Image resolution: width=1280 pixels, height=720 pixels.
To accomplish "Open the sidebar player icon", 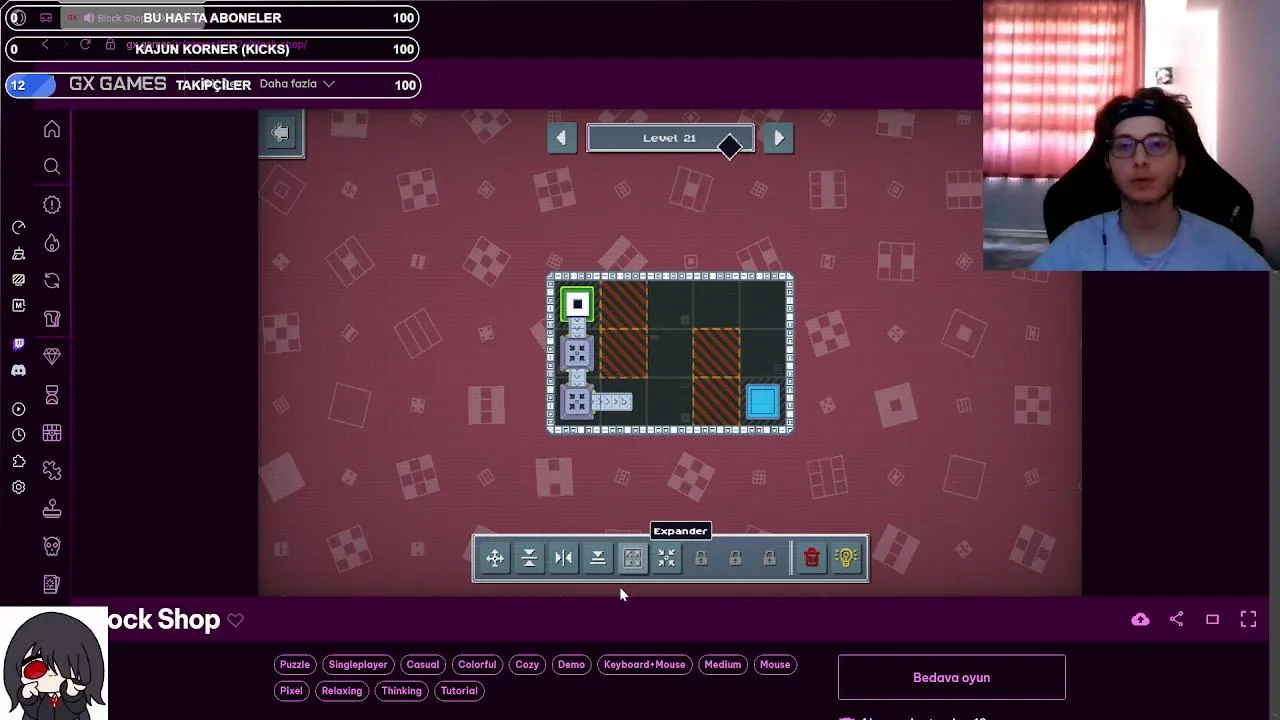I will point(18,409).
